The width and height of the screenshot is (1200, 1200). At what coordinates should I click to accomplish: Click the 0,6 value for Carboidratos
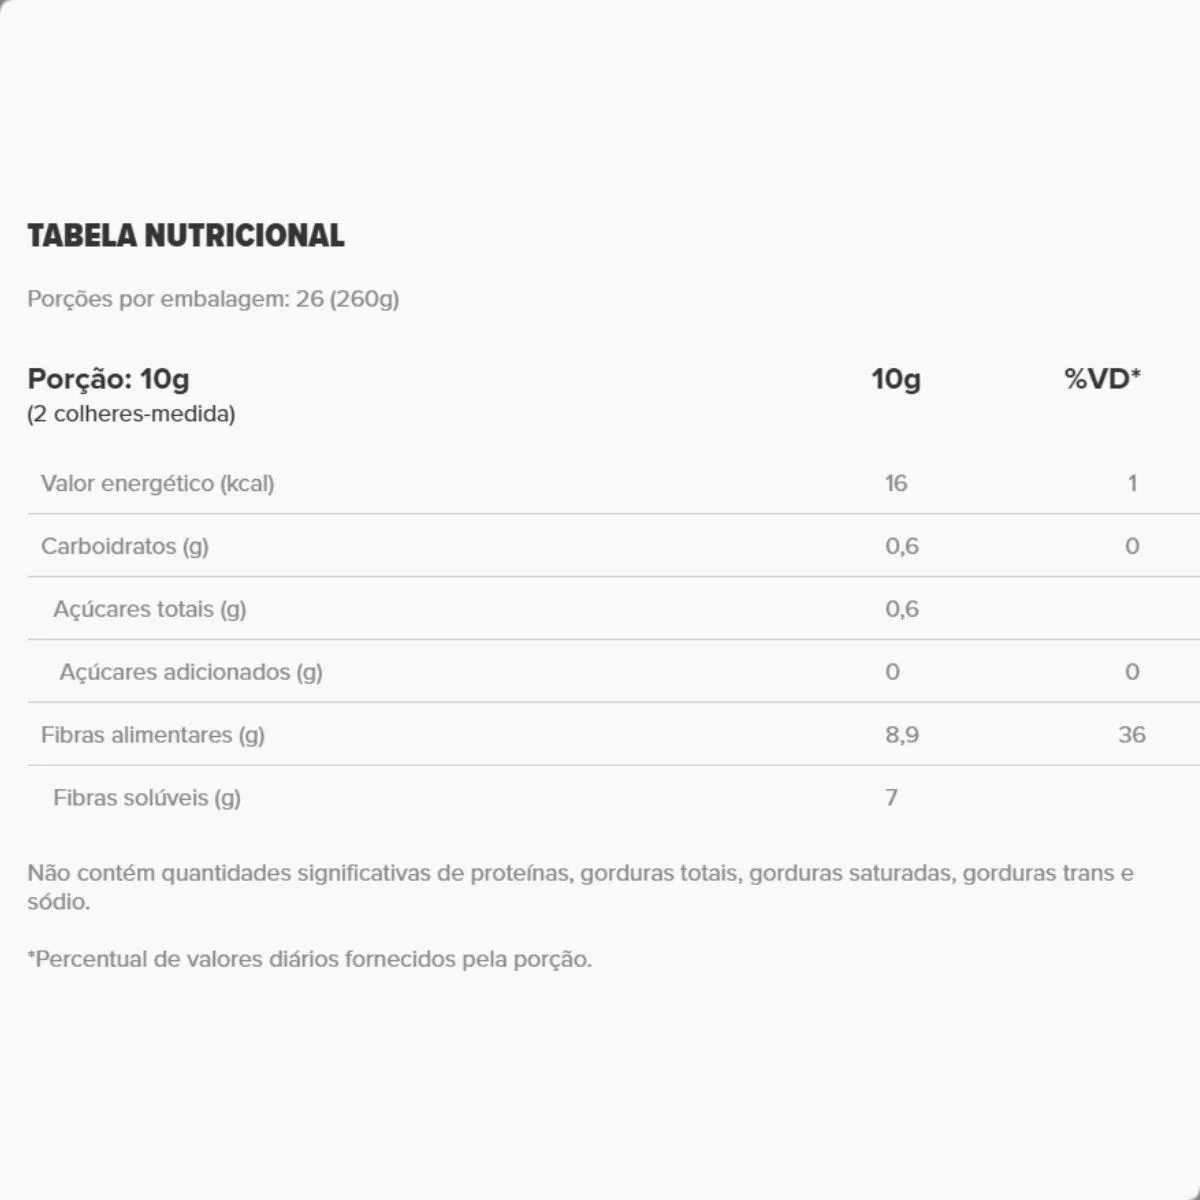pos(901,547)
